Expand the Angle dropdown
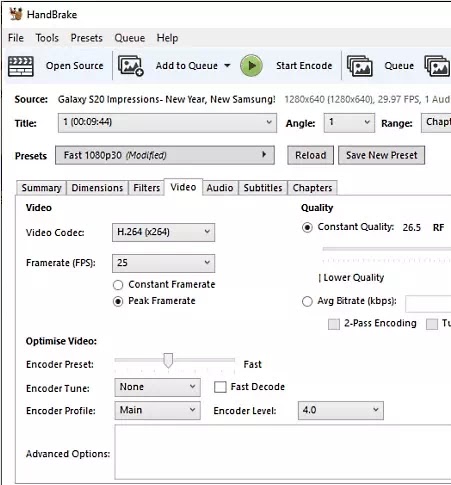 [349, 123]
